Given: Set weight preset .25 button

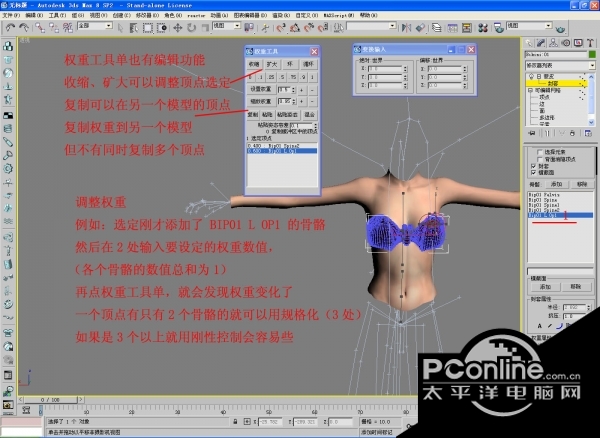Looking at the screenshot, I should (x=271, y=77).
